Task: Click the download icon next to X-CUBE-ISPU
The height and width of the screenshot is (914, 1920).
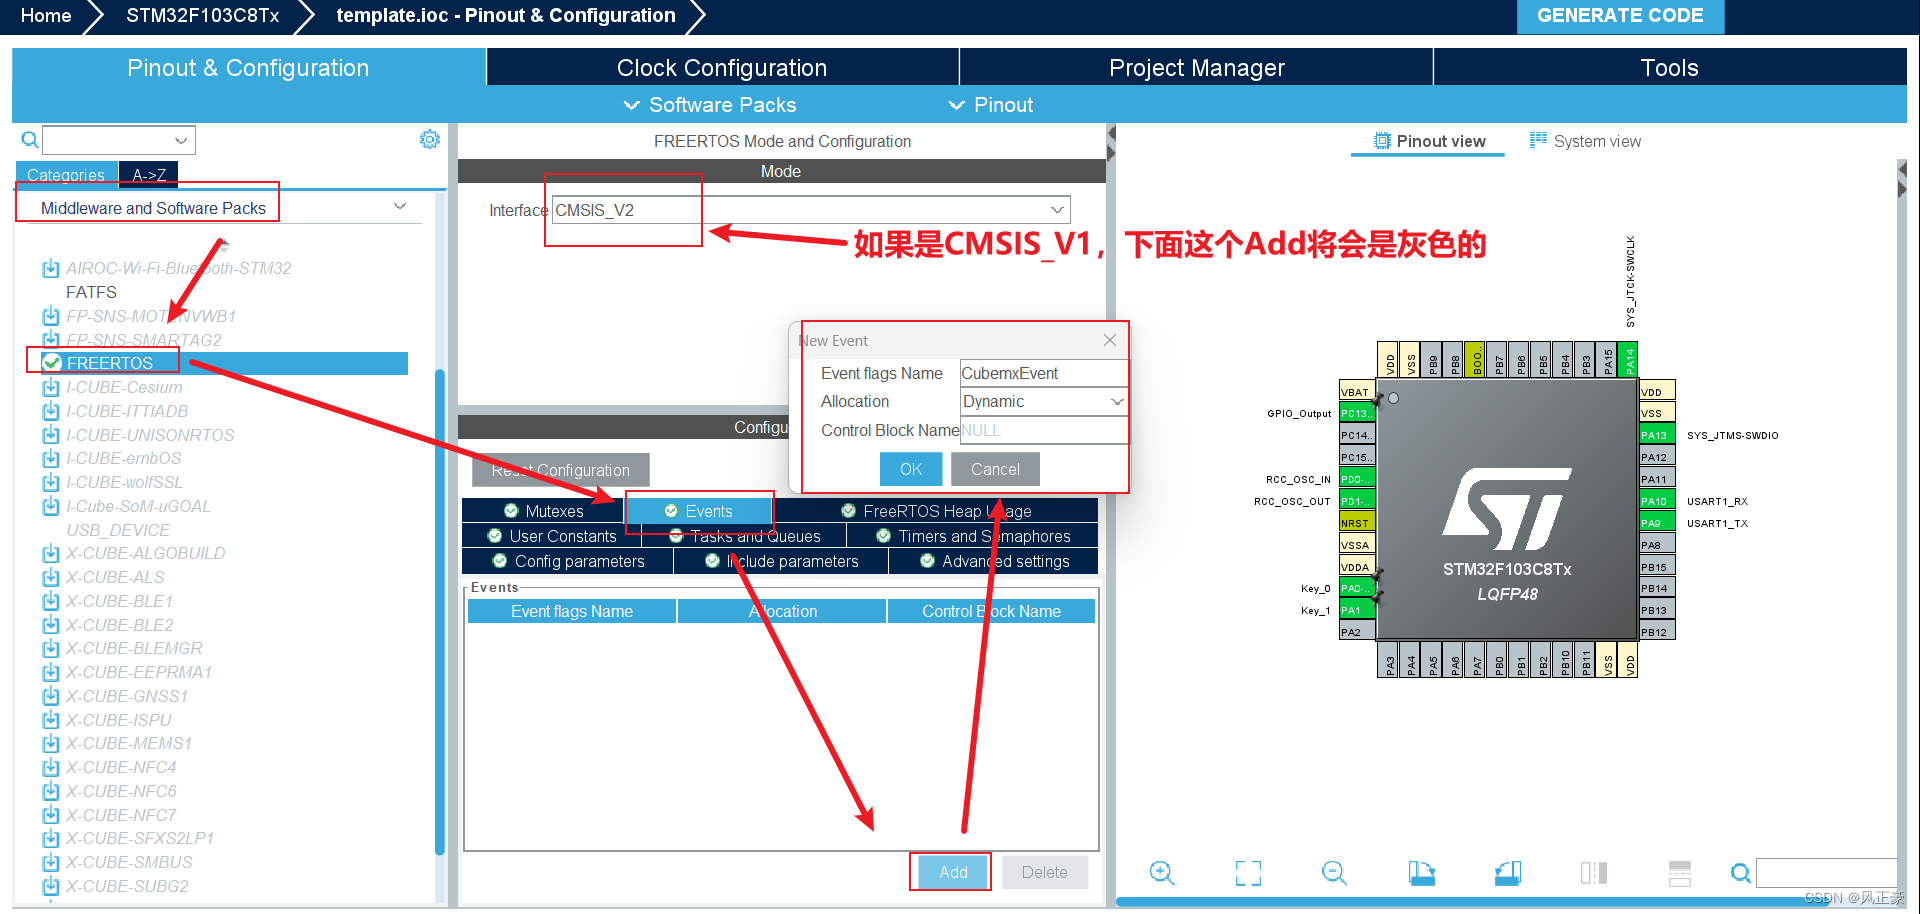Action: click(50, 720)
